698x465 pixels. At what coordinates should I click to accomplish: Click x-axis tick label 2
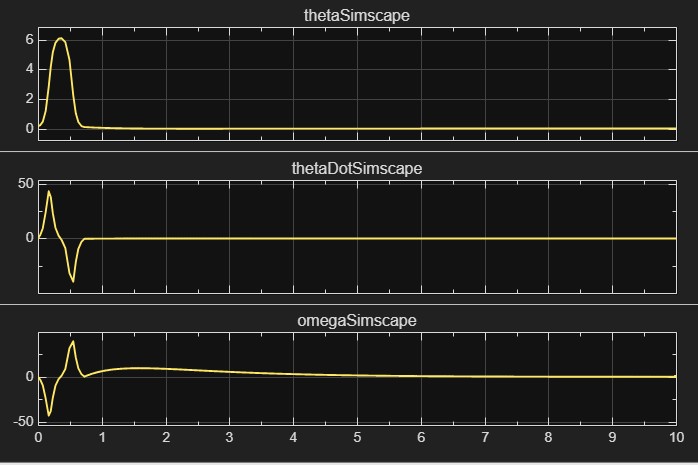[x=166, y=437]
